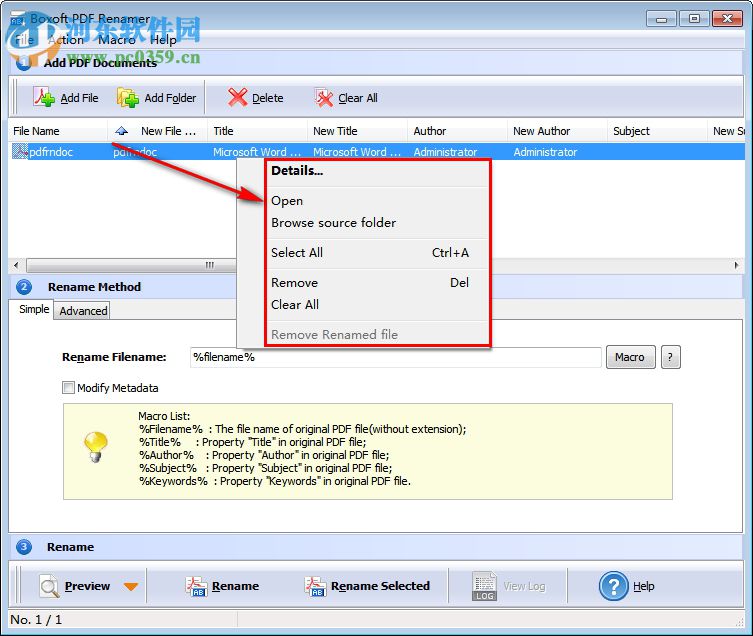Open the Macro menu

pos(117,40)
